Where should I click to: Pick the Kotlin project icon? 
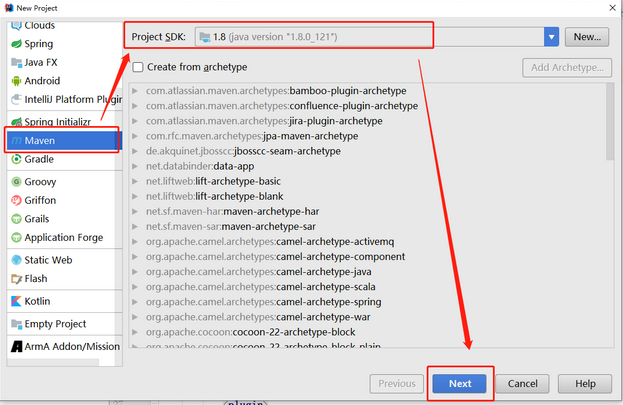click(16, 301)
